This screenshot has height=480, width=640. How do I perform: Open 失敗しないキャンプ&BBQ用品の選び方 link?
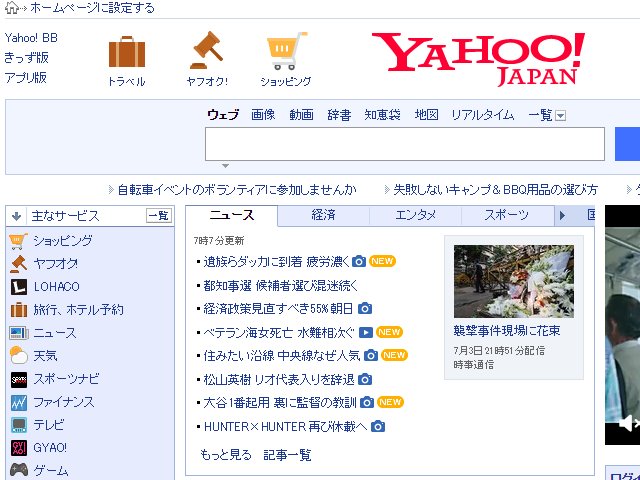tap(496, 190)
